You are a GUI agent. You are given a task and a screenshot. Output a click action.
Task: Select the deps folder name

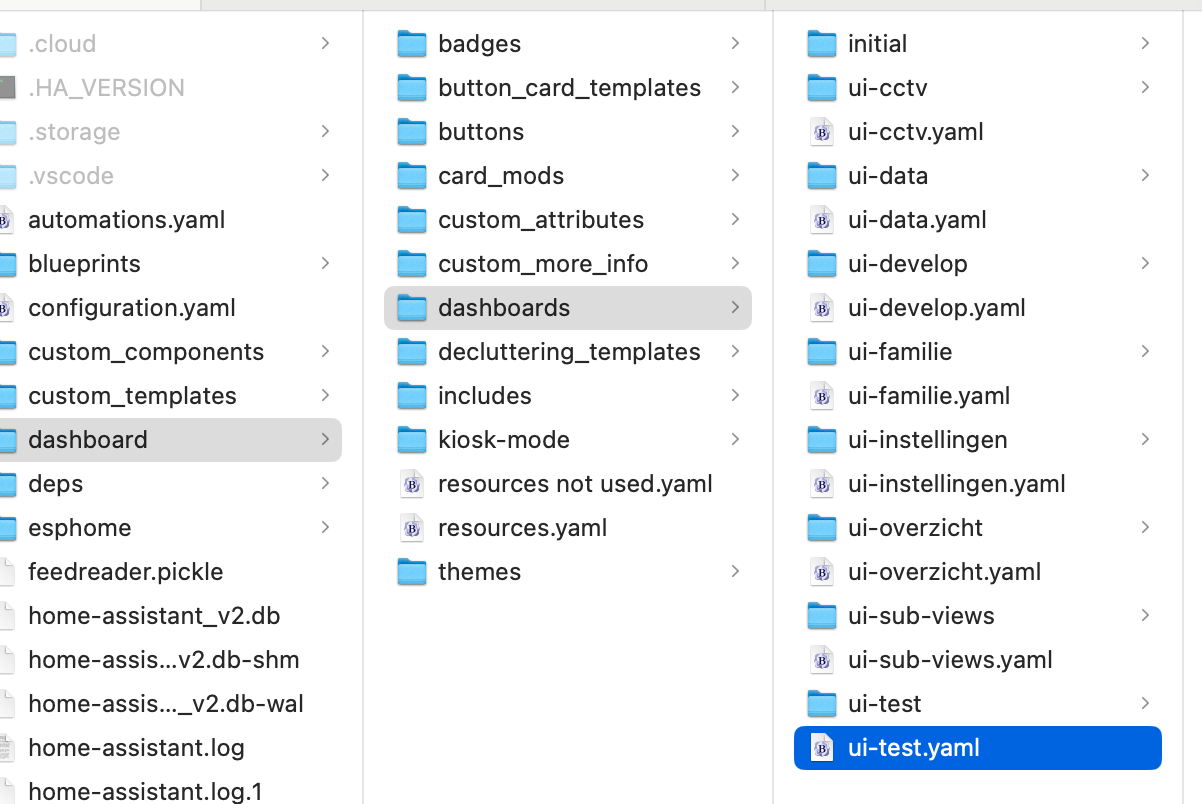(x=56, y=484)
